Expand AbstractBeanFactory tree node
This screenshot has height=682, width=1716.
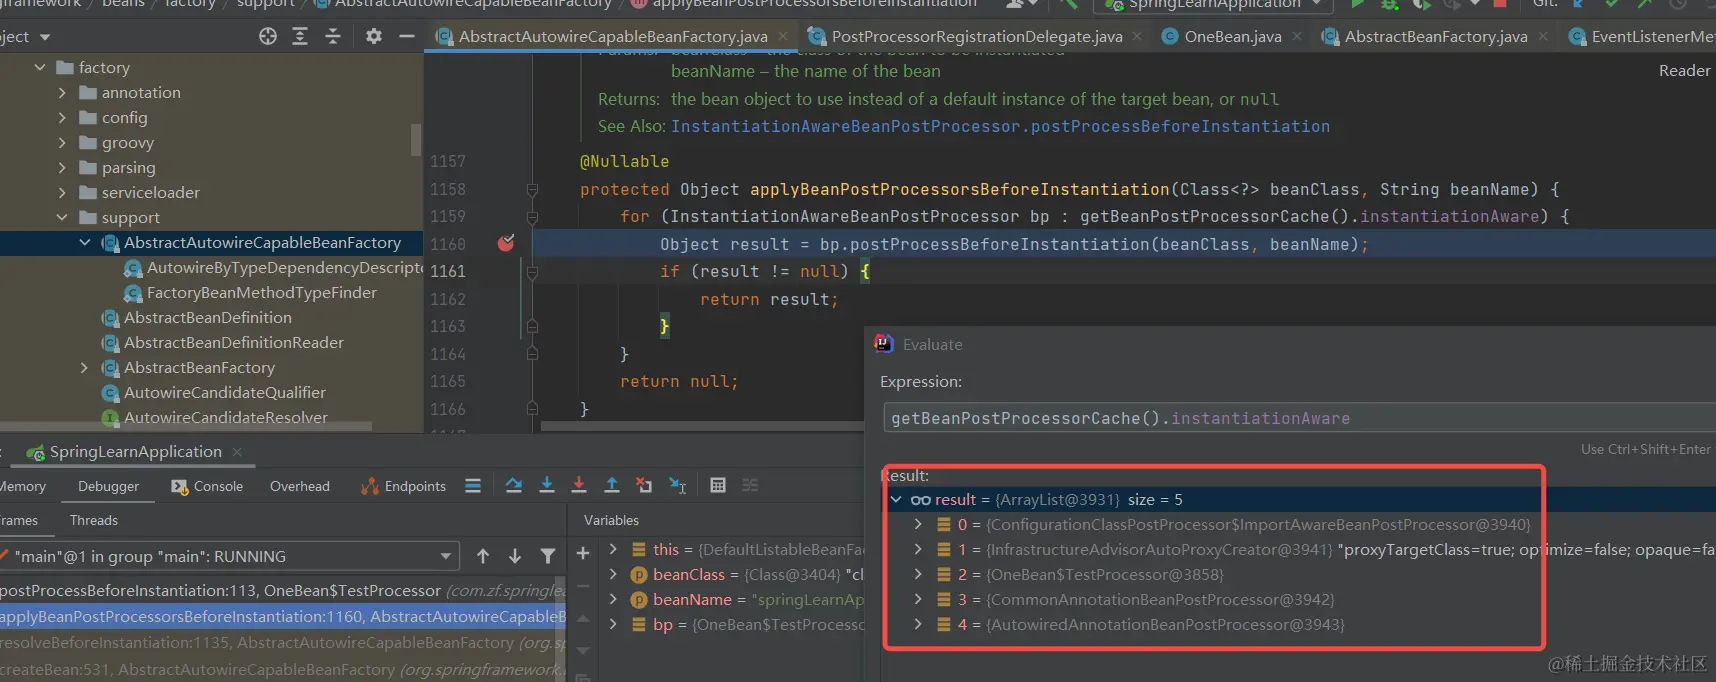pyautogui.click(x=85, y=368)
